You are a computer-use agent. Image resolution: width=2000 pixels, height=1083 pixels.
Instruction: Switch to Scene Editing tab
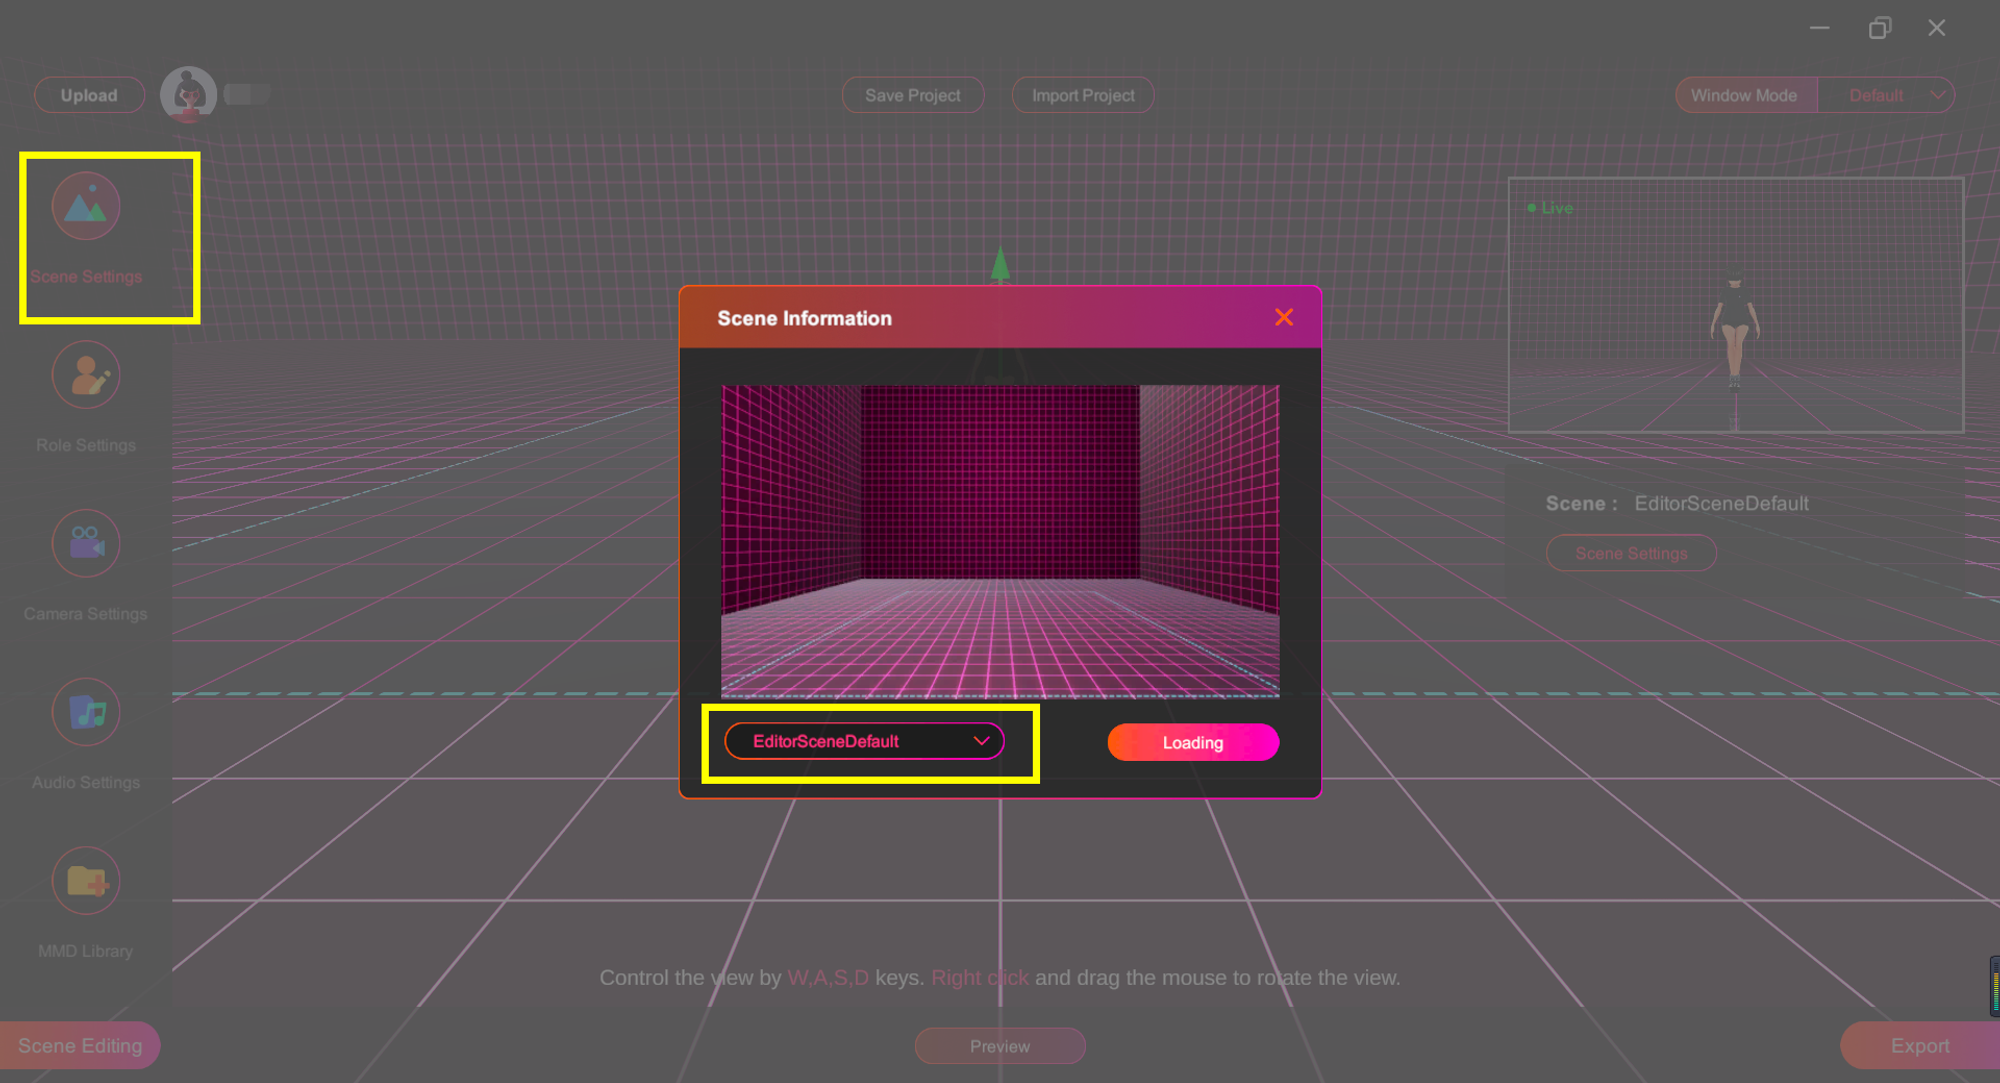pos(80,1046)
